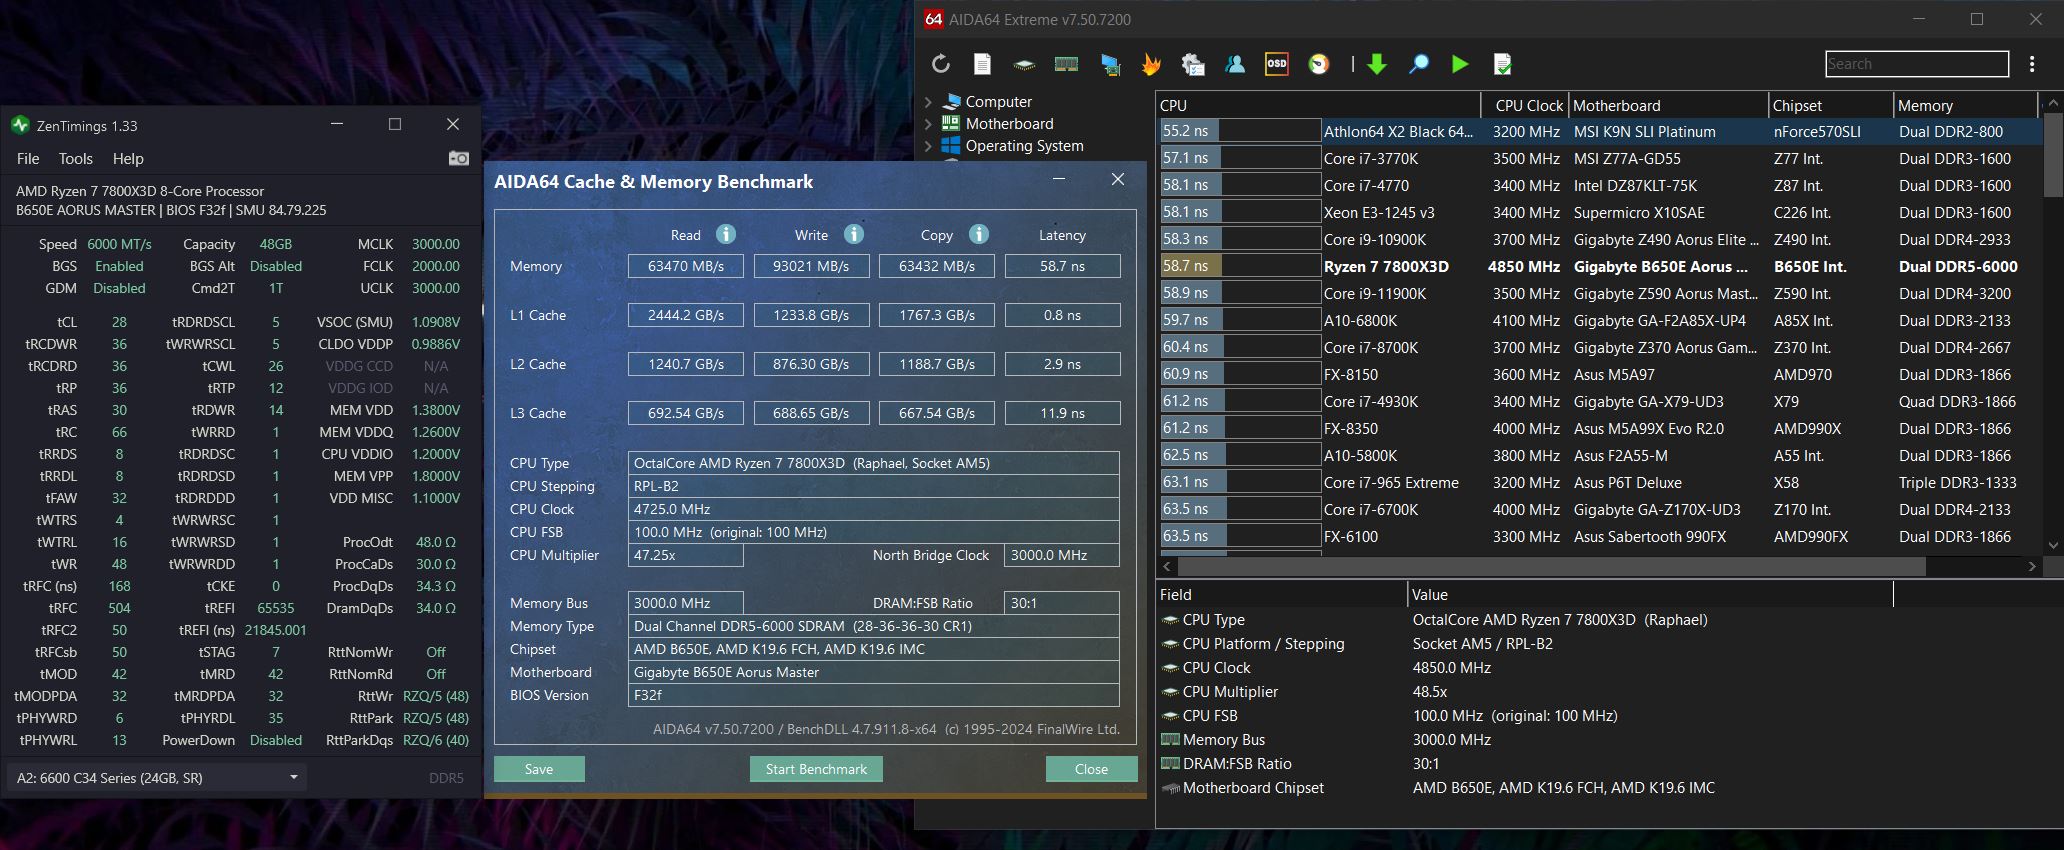The height and width of the screenshot is (850, 2064).
Task: Close the Cache & Memory Benchmark window
Action: coord(1118,179)
